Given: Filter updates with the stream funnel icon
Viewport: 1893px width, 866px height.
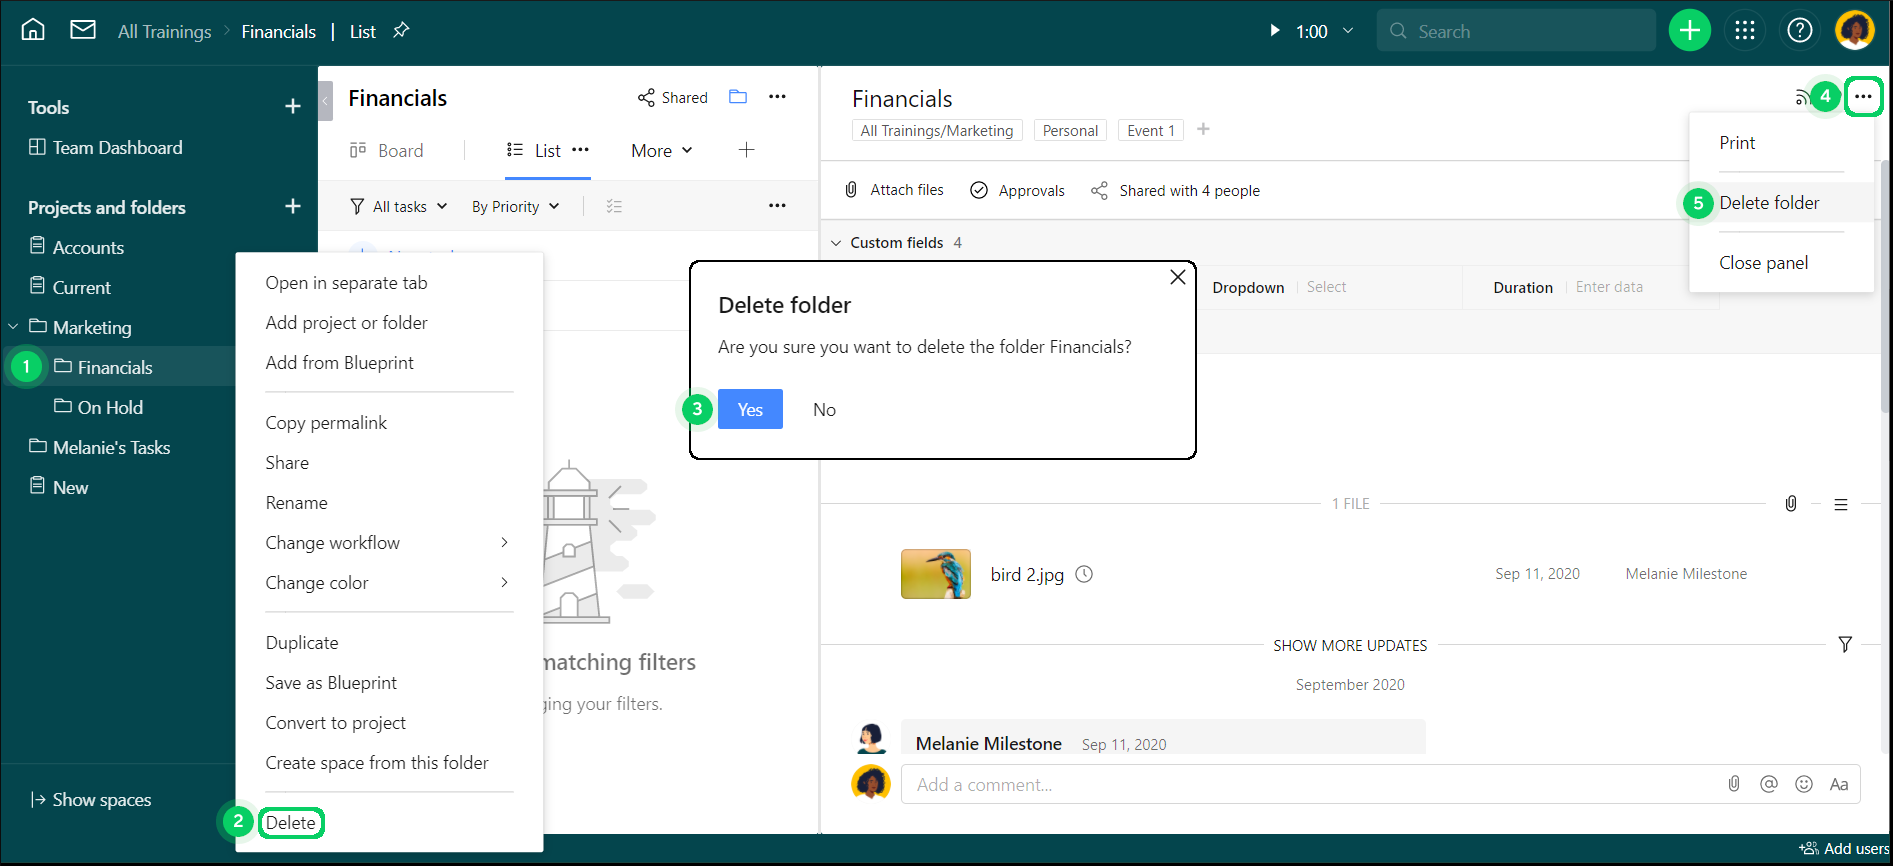Looking at the screenshot, I should point(1845,645).
